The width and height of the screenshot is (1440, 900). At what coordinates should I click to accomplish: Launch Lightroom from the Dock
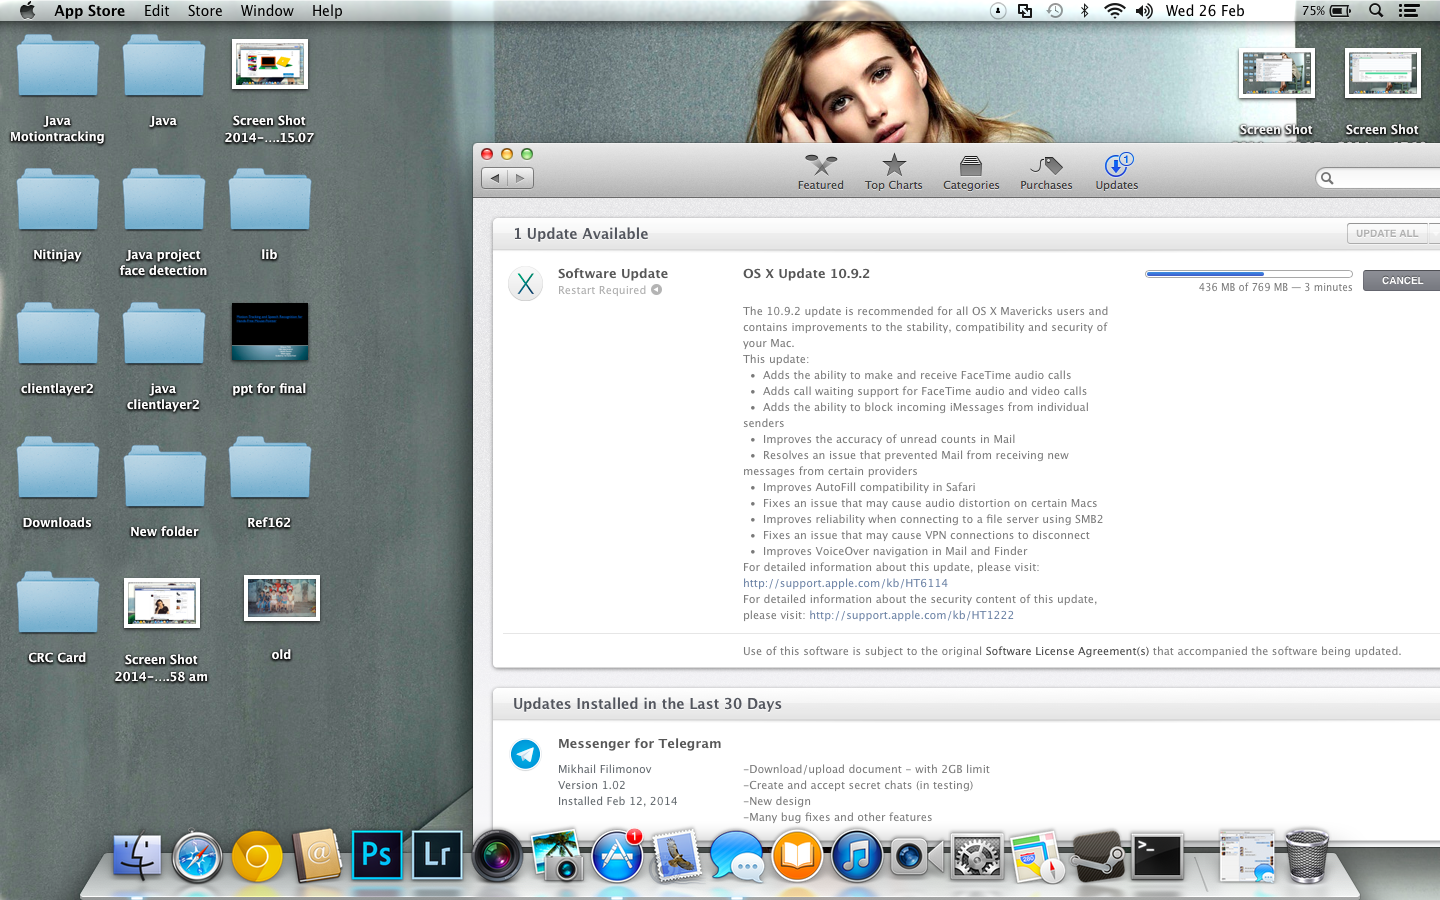437,856
